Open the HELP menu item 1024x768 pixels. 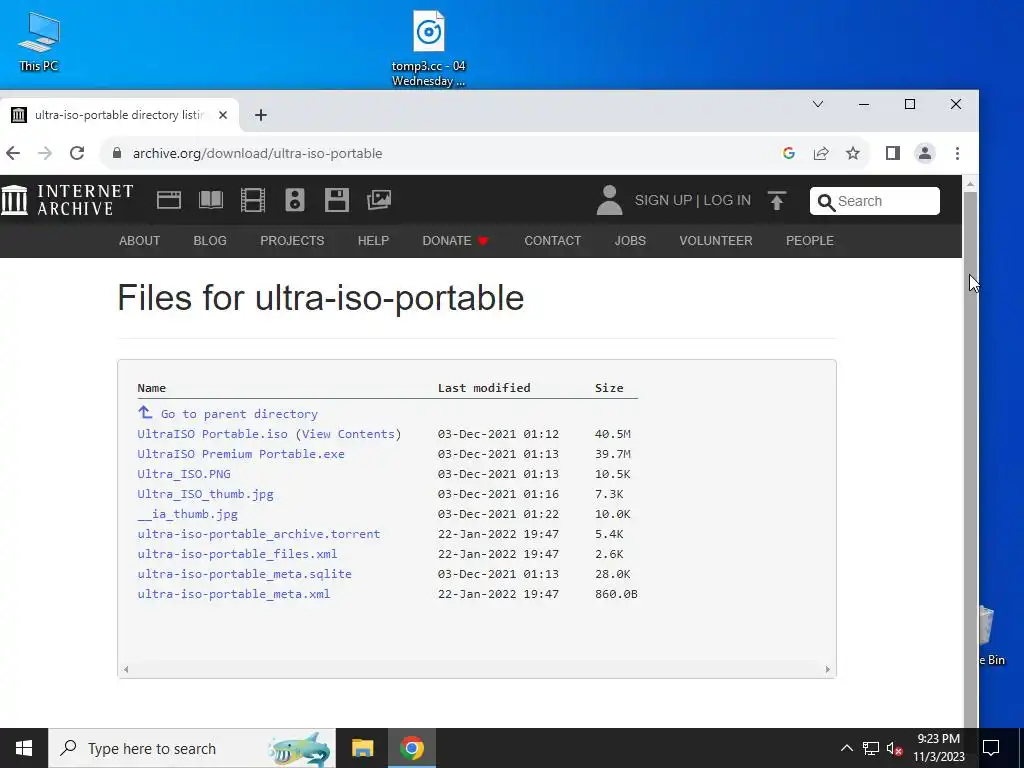pos(373,240)
